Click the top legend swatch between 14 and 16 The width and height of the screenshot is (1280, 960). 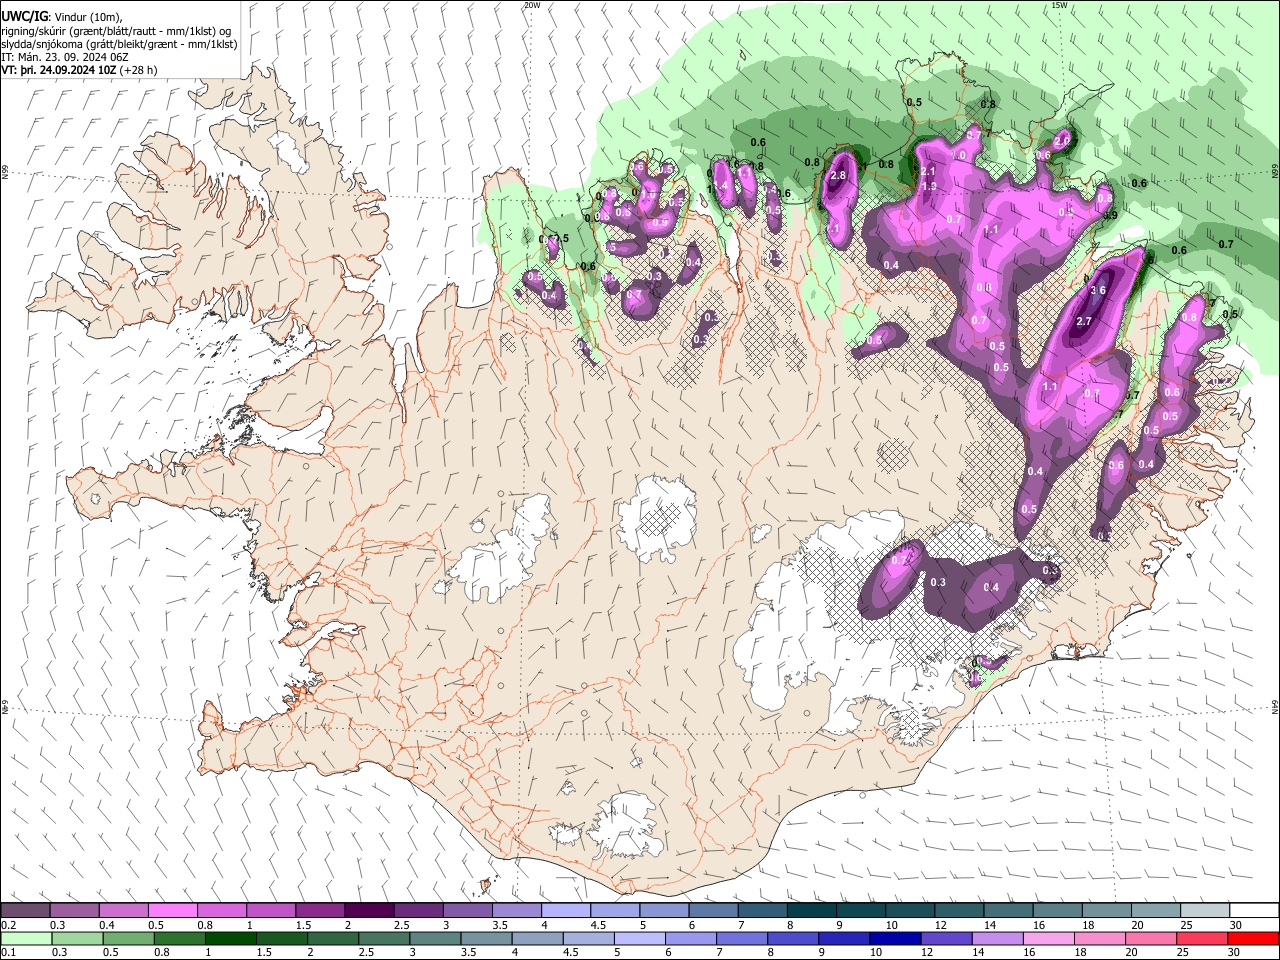[1009, 910]
